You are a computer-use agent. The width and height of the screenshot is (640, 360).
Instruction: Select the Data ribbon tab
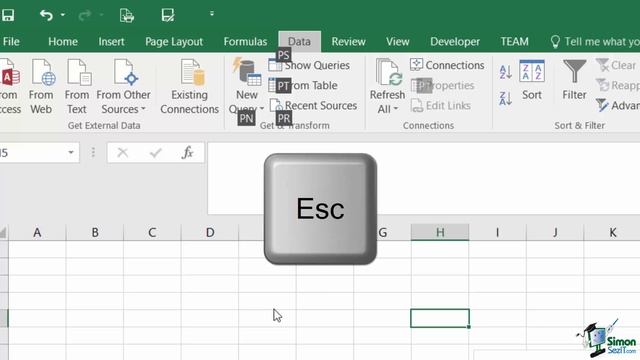tap(299, 42)
